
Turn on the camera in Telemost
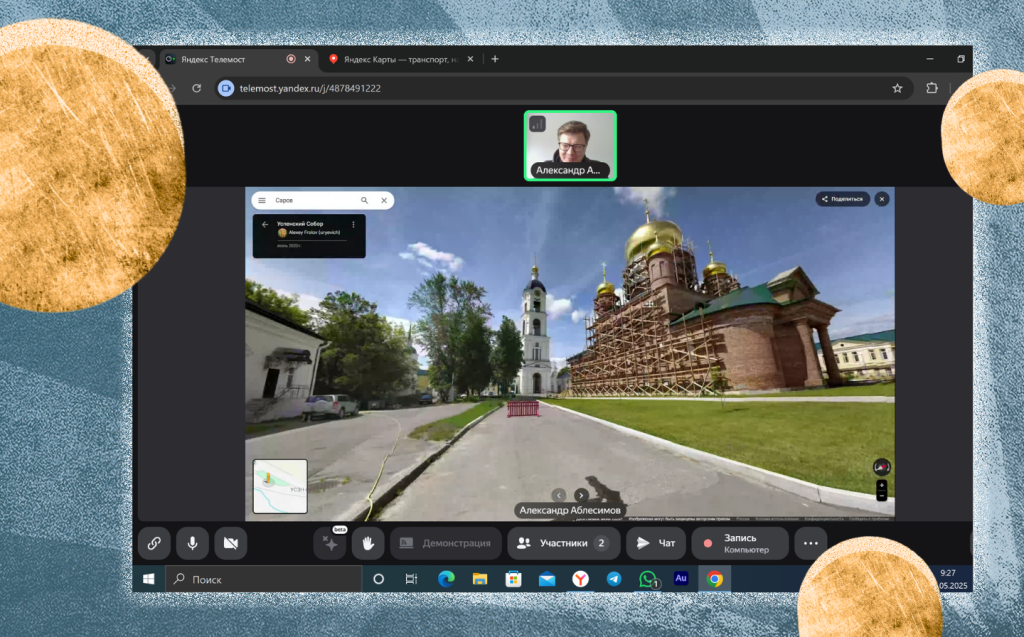(231, 543)
